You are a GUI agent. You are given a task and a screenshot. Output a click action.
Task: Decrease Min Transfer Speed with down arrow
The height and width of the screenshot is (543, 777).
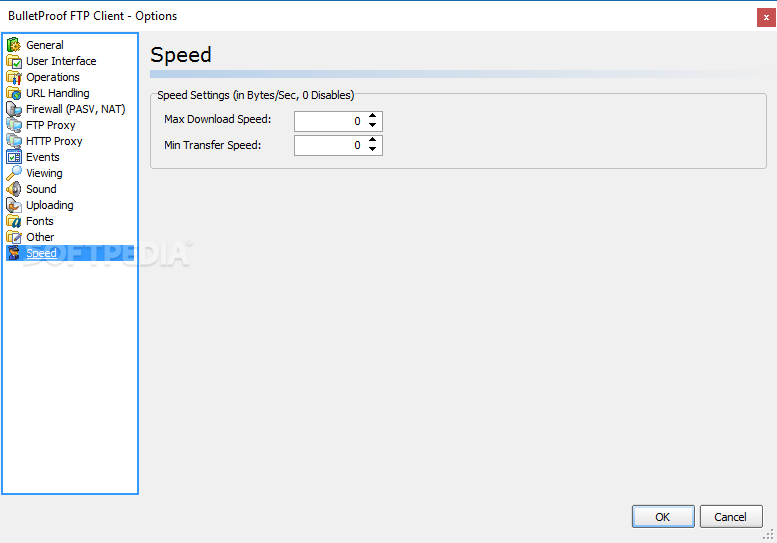(x=373, y=149)
